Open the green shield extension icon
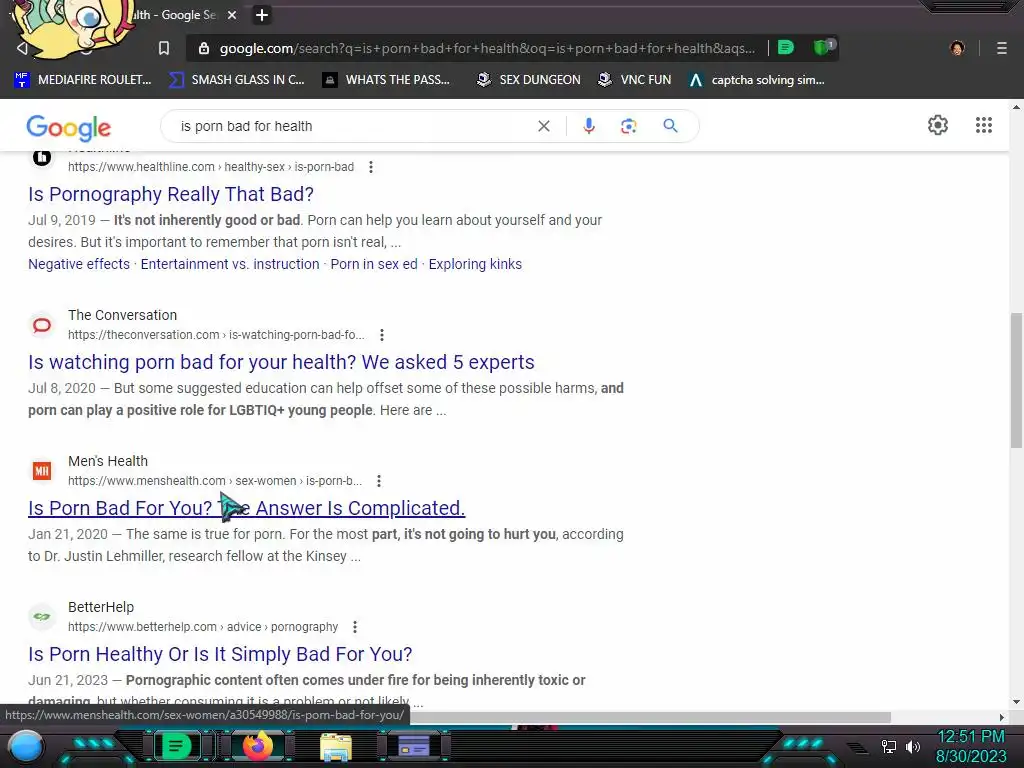This screenshot has width=1024, height=768. (x=823, y=47)
